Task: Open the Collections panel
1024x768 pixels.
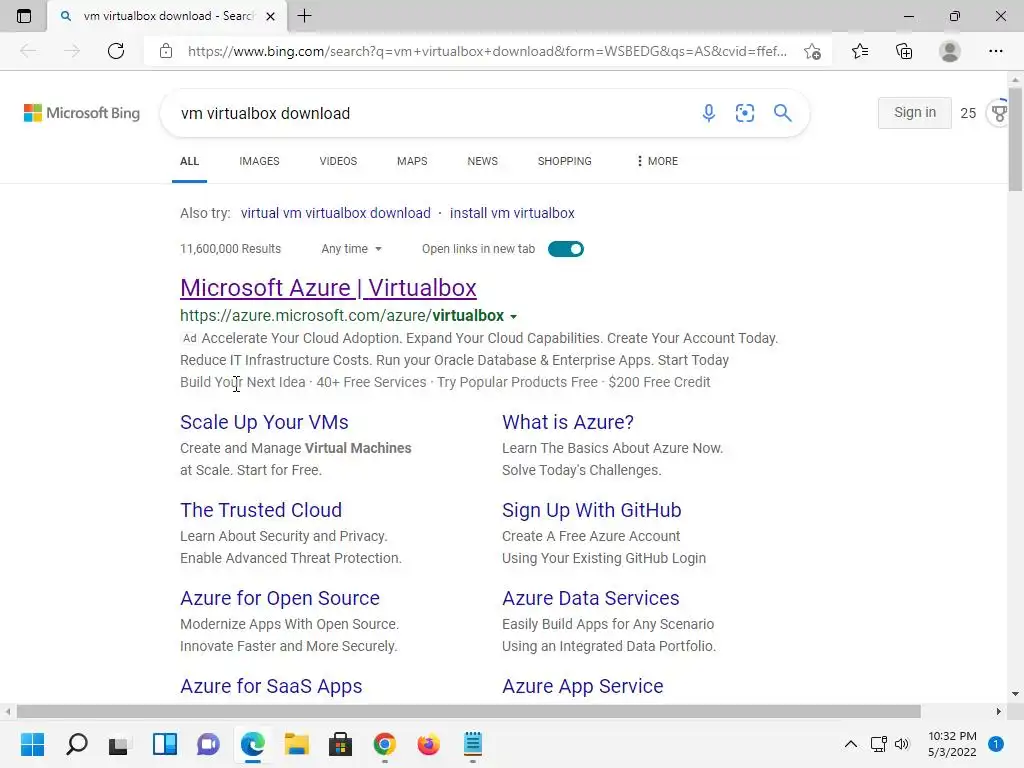Action: point(904,51)
